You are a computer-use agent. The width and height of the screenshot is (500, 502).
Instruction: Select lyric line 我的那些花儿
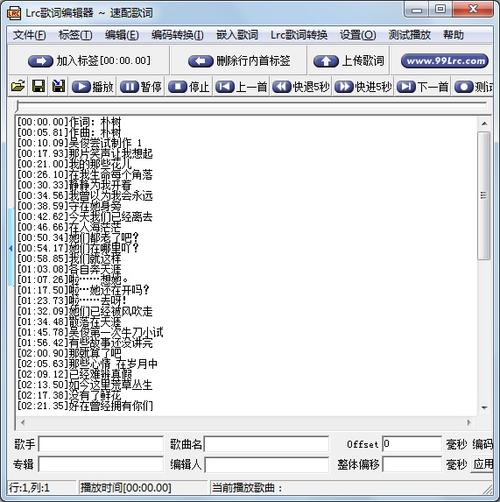pos(75,164)
